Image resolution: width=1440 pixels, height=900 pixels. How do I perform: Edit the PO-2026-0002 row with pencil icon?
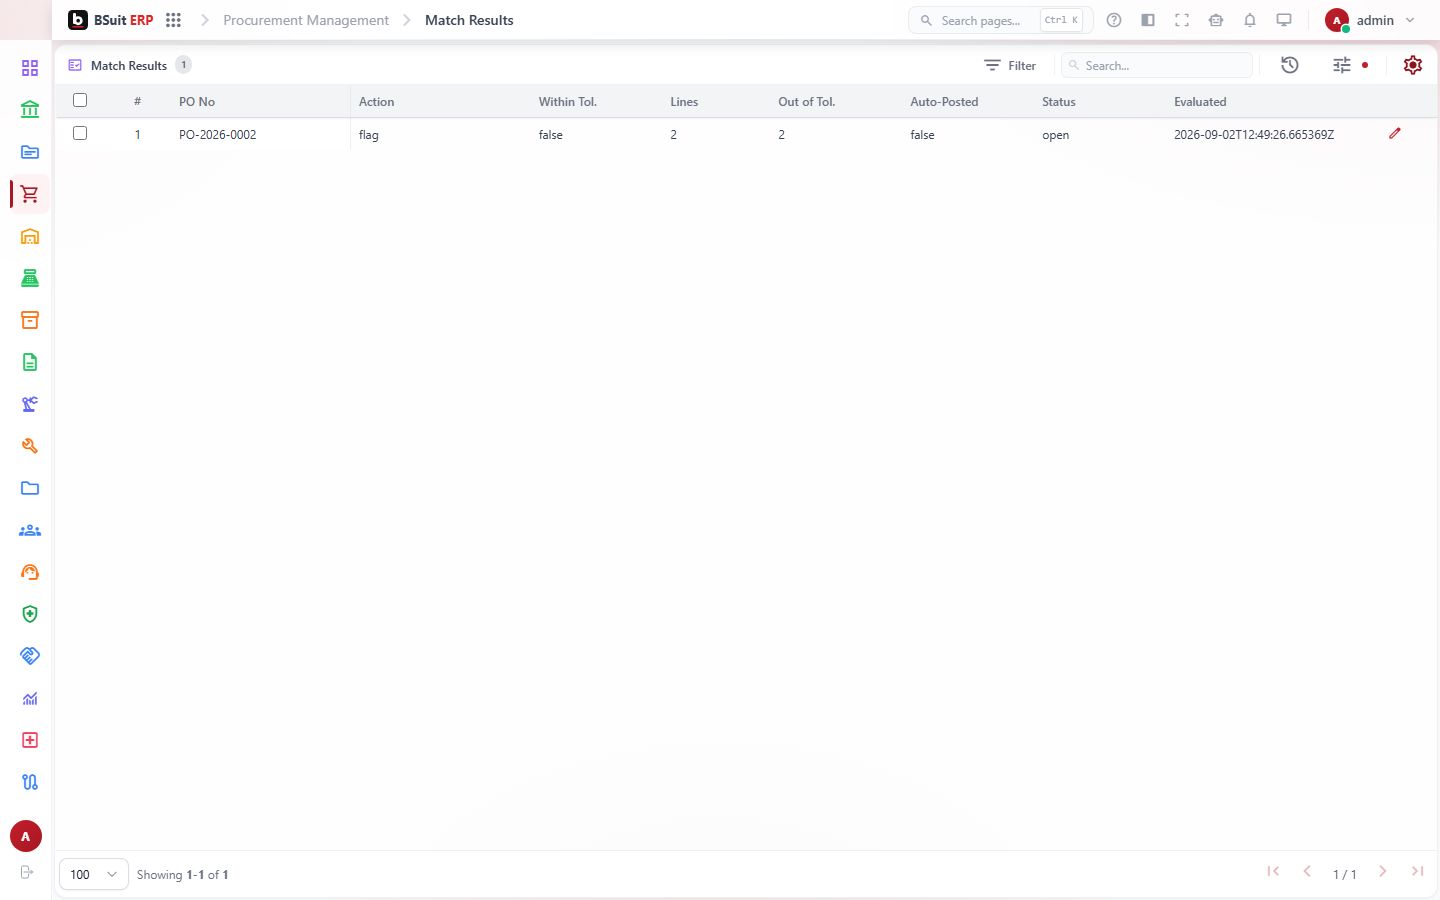pyautogui.click(x=1395, y=133)
